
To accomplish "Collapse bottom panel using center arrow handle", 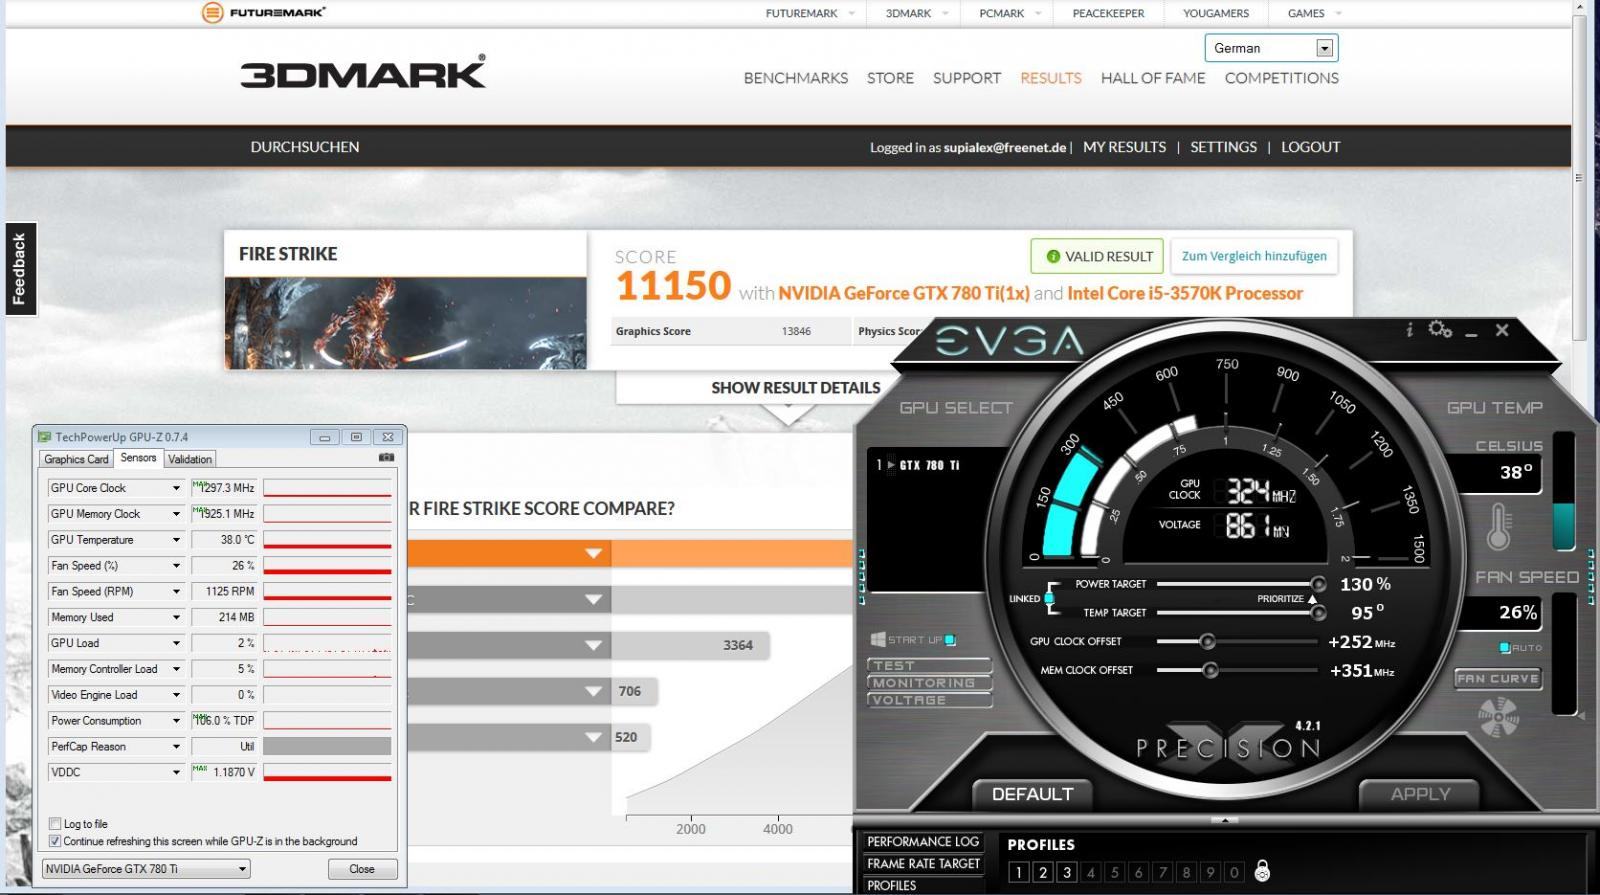I will (1224, 820).
